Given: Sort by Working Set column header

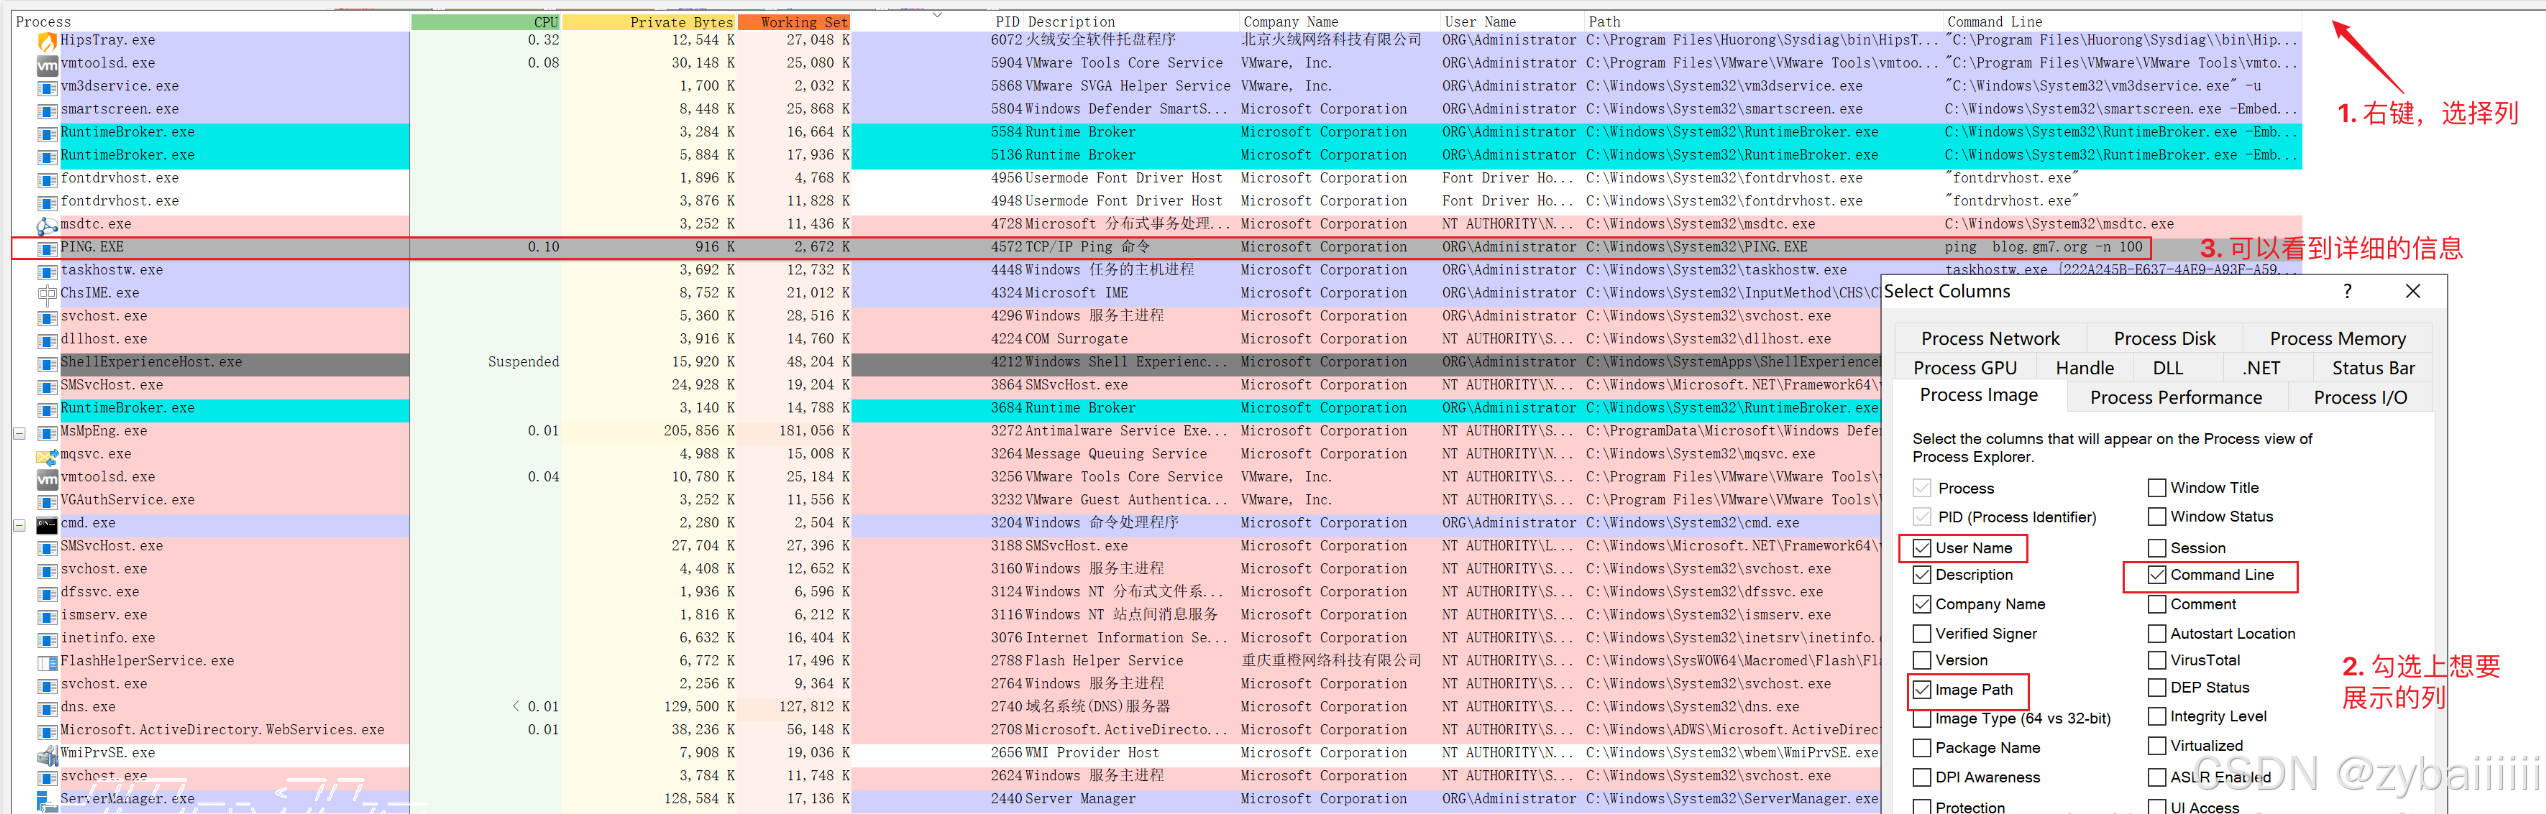Looking at the screenshot, I should click(794, 22).
